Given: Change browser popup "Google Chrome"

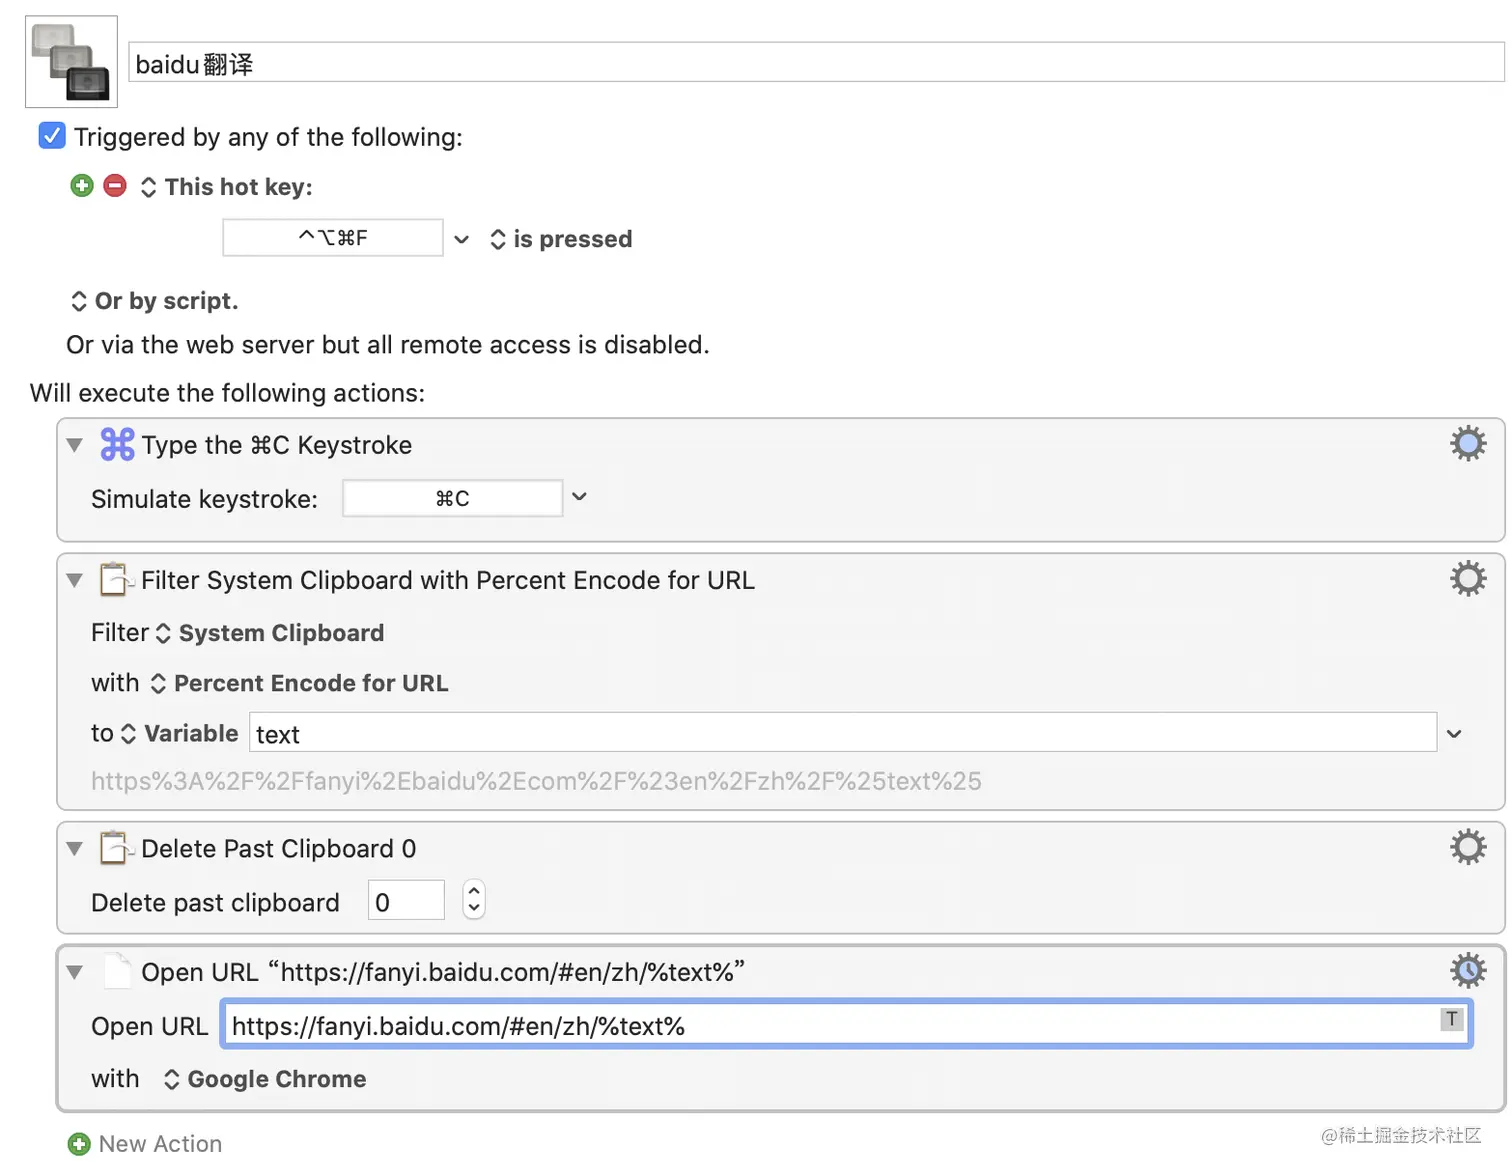Looking at the screenshot, I should point(265,1079).
